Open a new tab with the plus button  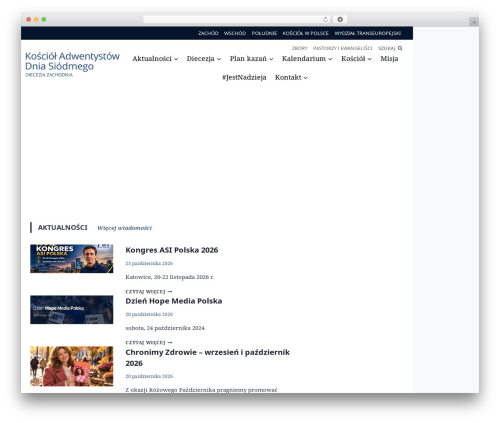click(x=474, y=22)
